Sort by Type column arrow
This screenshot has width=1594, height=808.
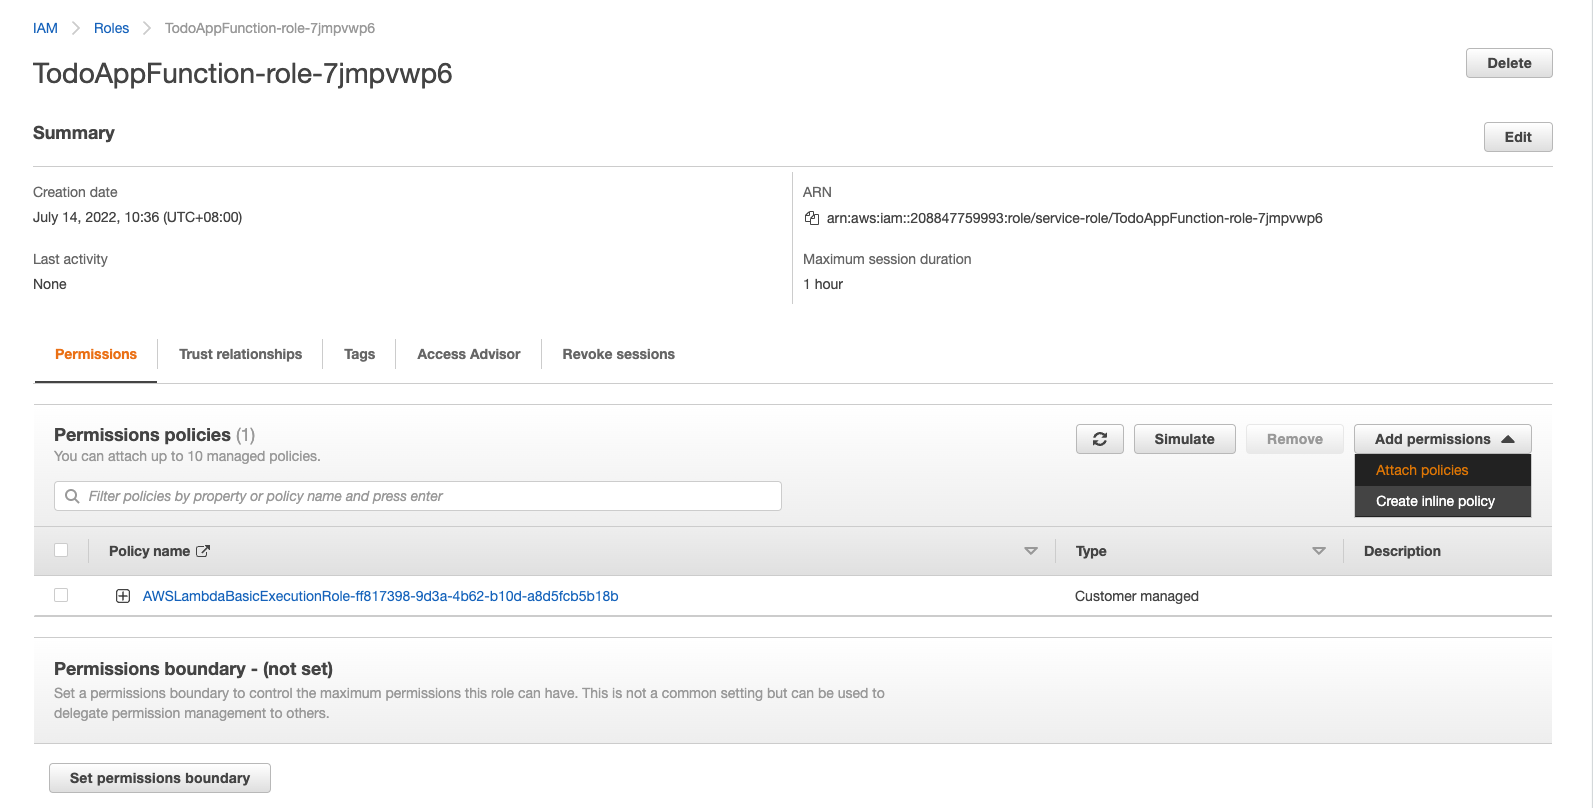(1319, 551)
